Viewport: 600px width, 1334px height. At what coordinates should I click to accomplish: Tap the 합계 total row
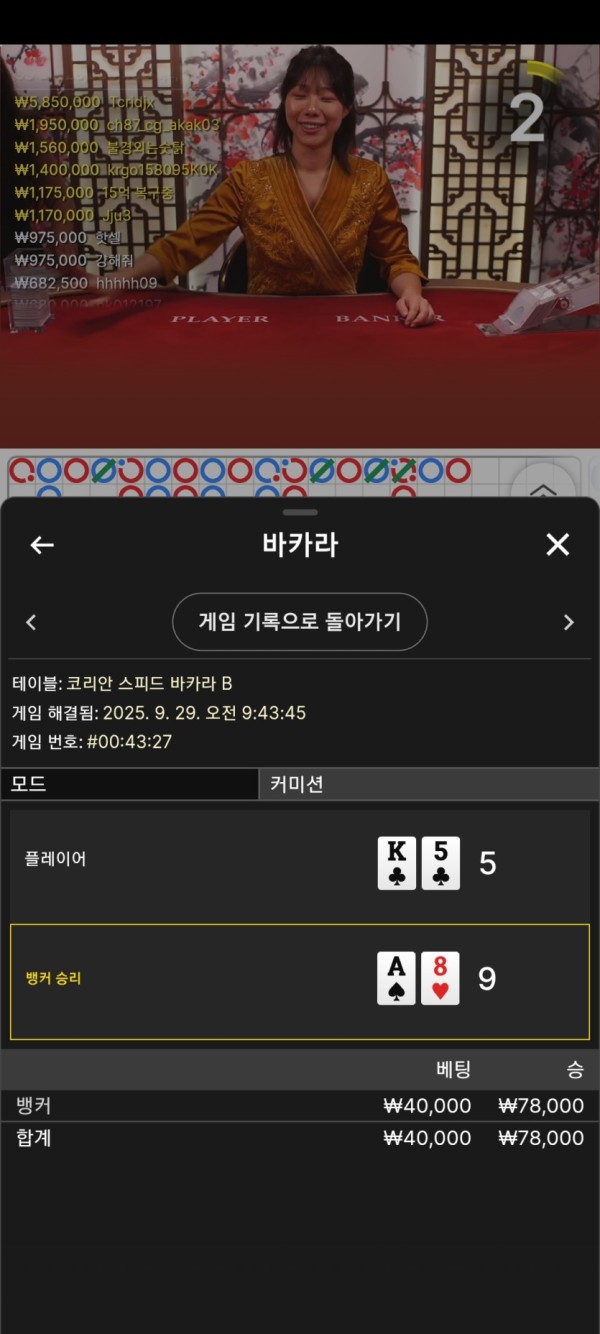[x=300, y=1138]
